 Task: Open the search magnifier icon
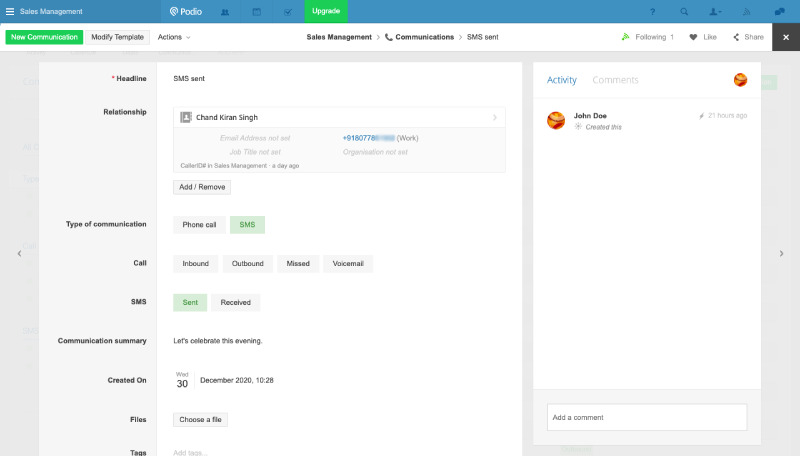(684, 11)
